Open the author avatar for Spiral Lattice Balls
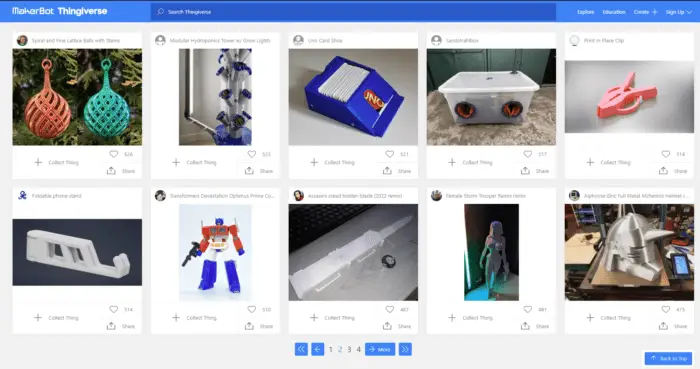This screenshot has height=369, width=700. (x=22, y=41)
